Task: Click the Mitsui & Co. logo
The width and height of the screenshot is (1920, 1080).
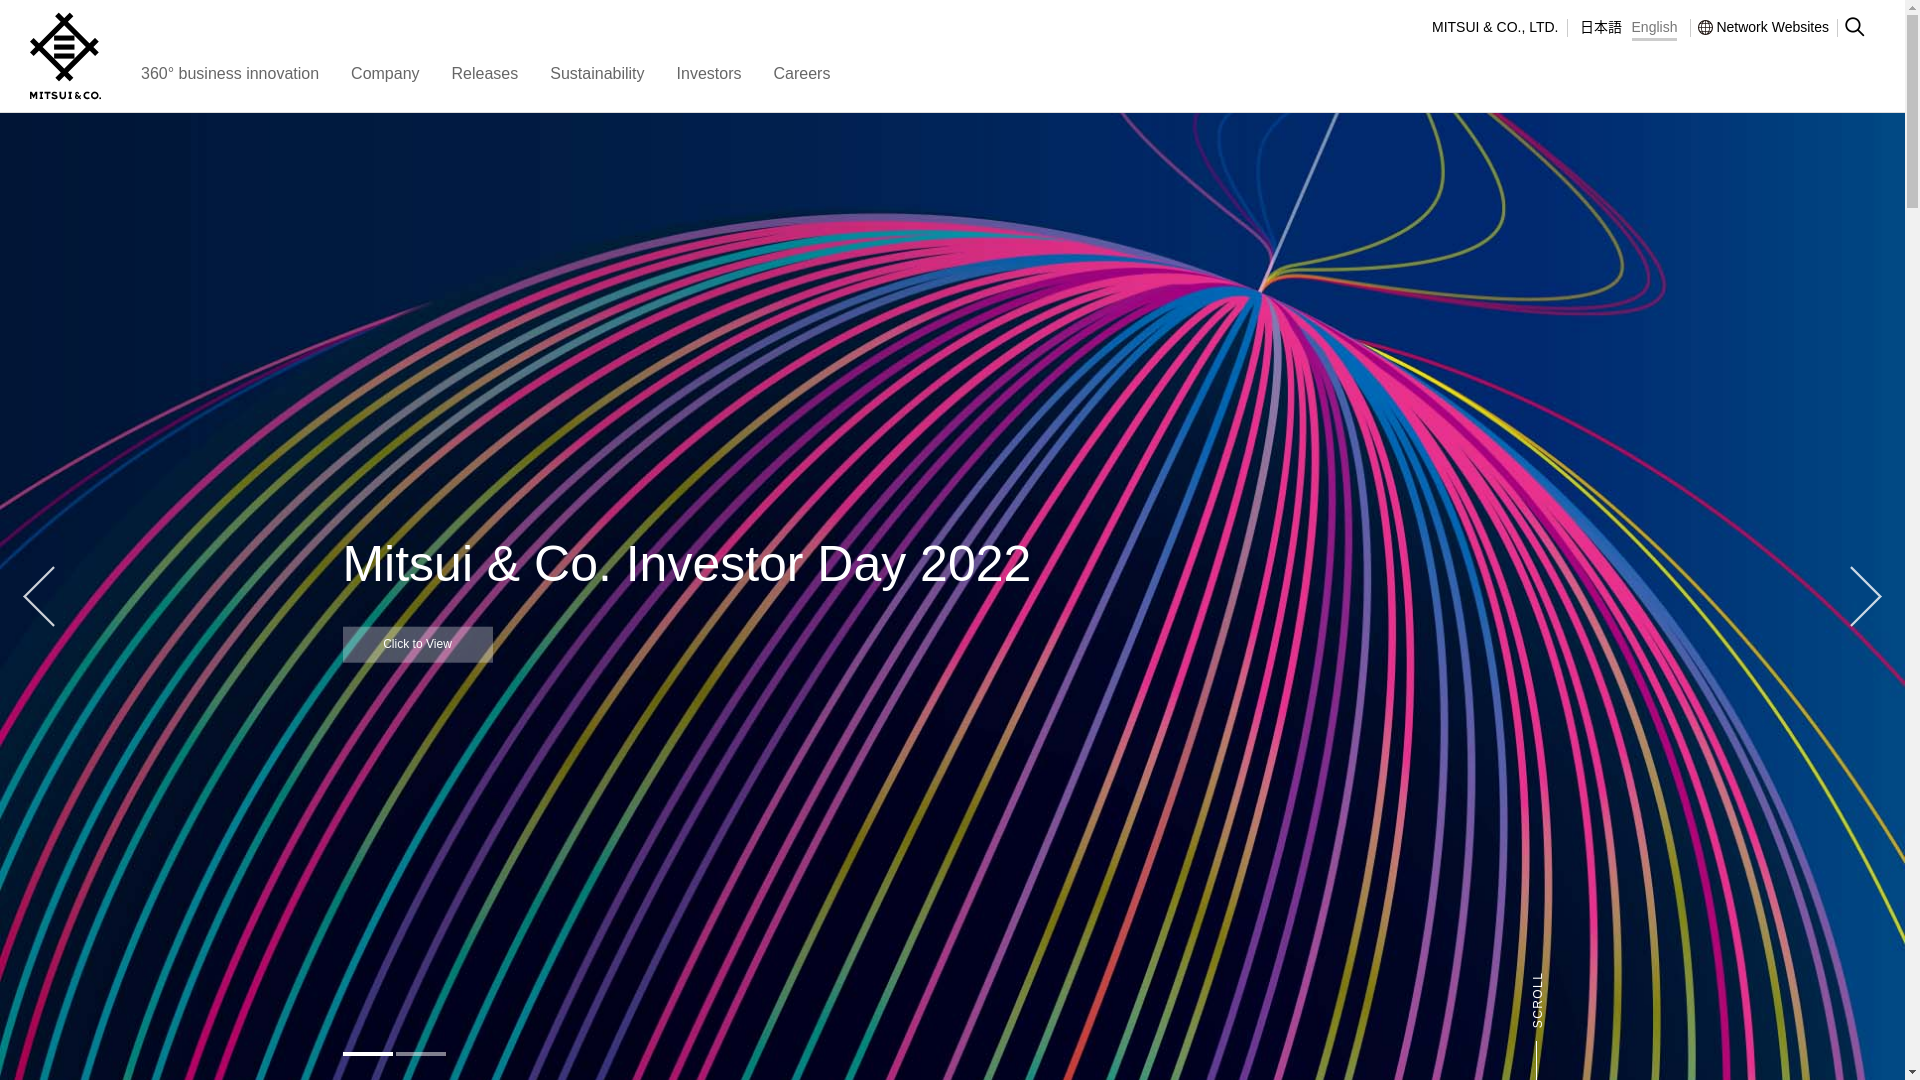Action: click(x=65, y=56)
